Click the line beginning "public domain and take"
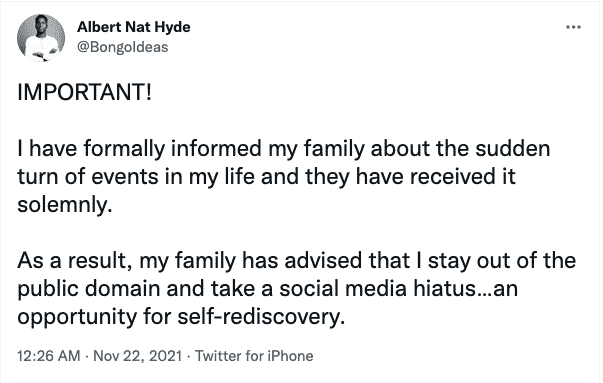This screenshot has width=603, height=383. (x=267, y=289)
